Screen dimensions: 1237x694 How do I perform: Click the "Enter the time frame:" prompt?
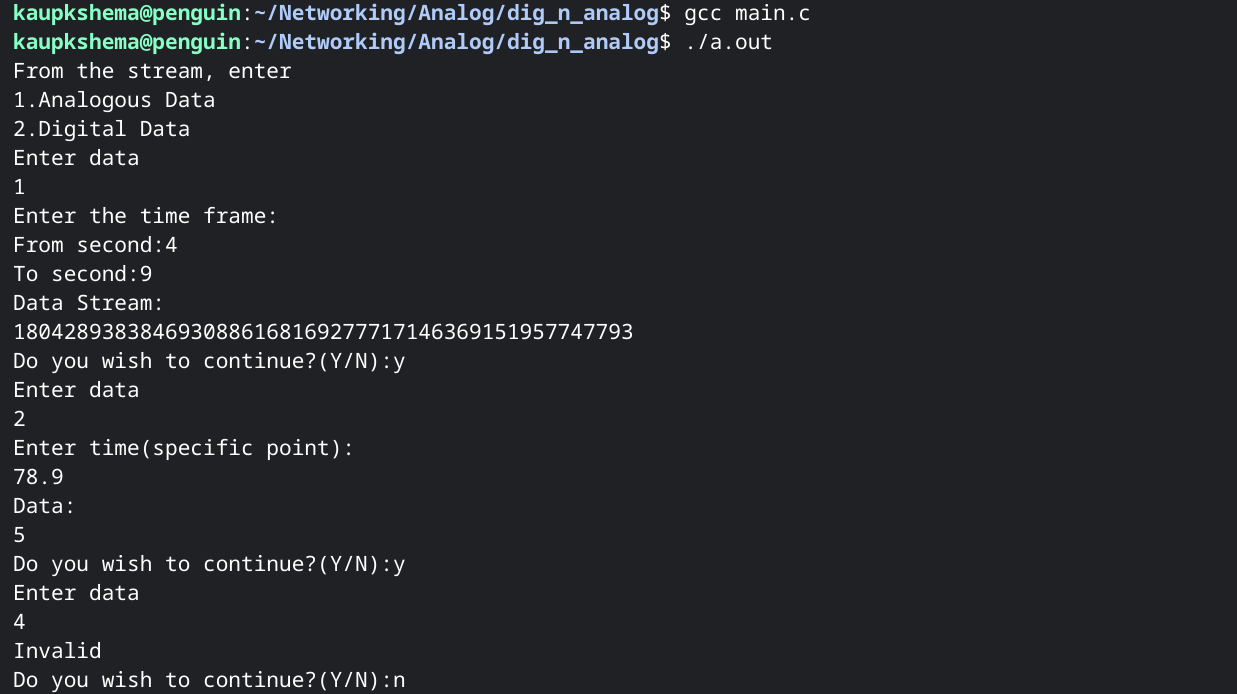pyautogui.click(x=145, y=216)
